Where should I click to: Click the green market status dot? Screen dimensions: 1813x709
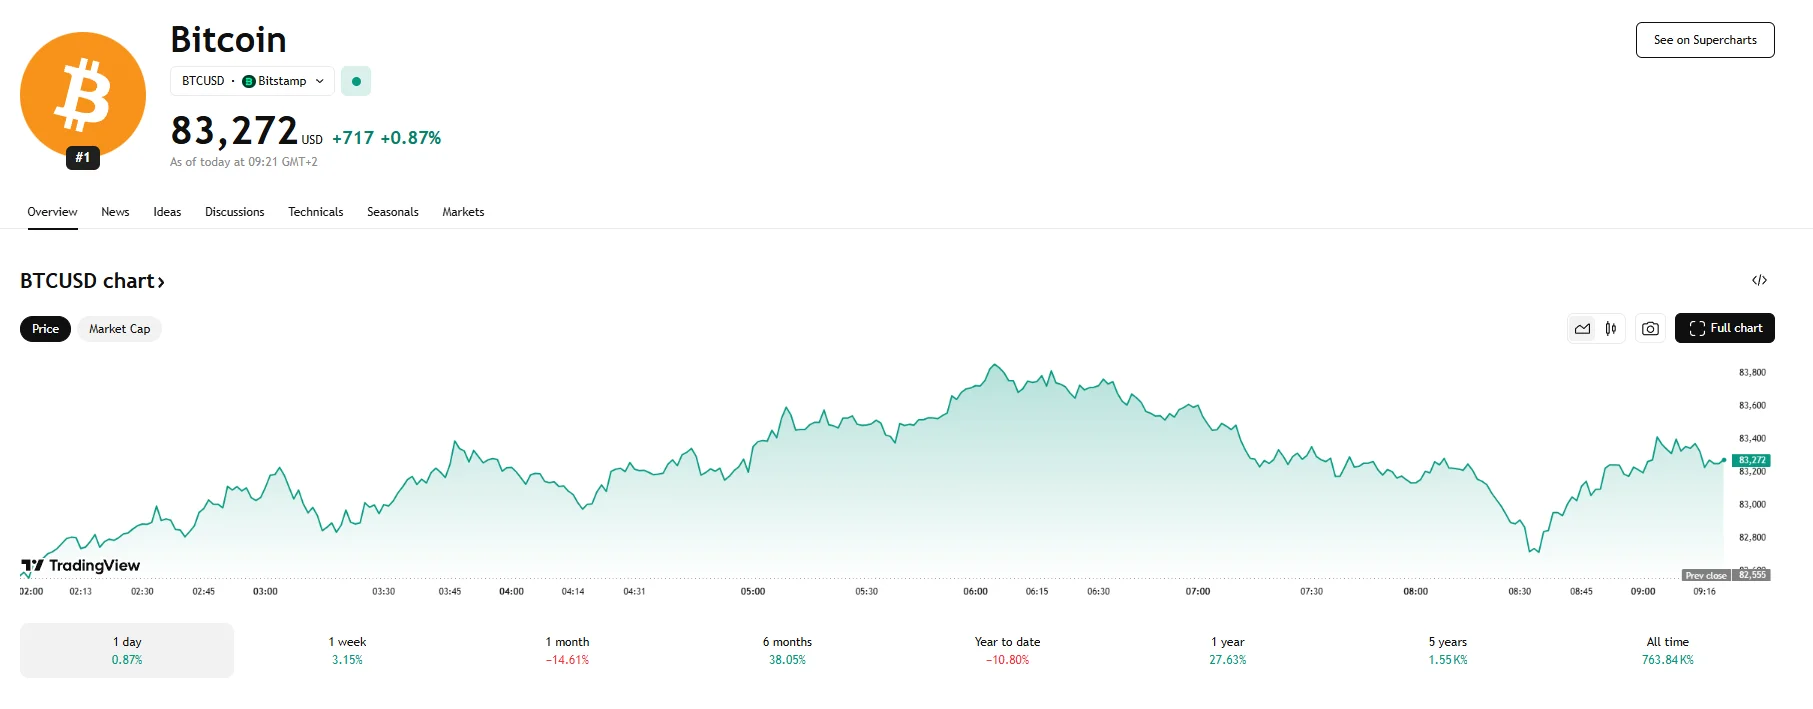click(x=356, y=81)
